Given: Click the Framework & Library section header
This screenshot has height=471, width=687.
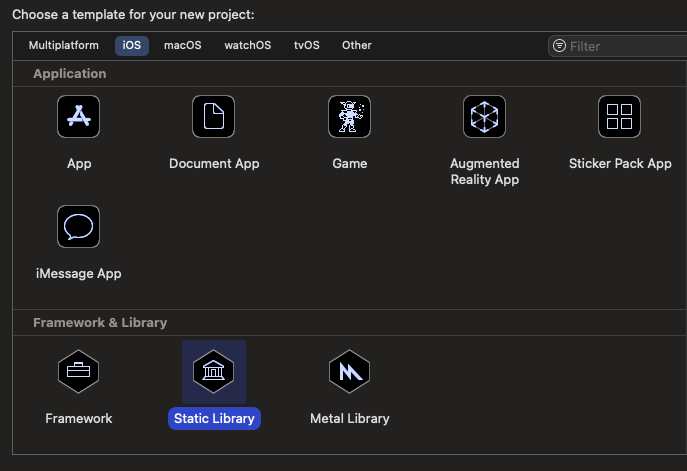Looking at the screenshot, I should [100, 323].
